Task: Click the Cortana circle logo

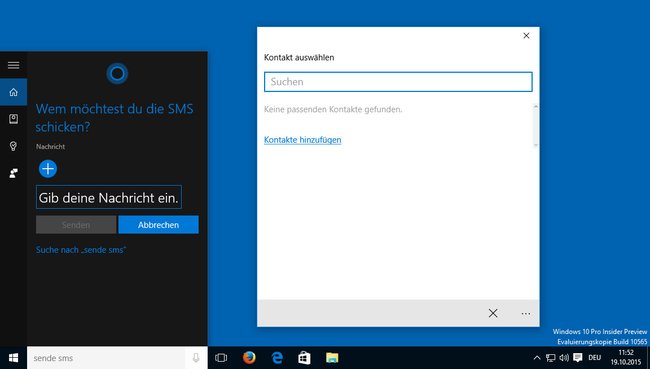Action: 117,74
